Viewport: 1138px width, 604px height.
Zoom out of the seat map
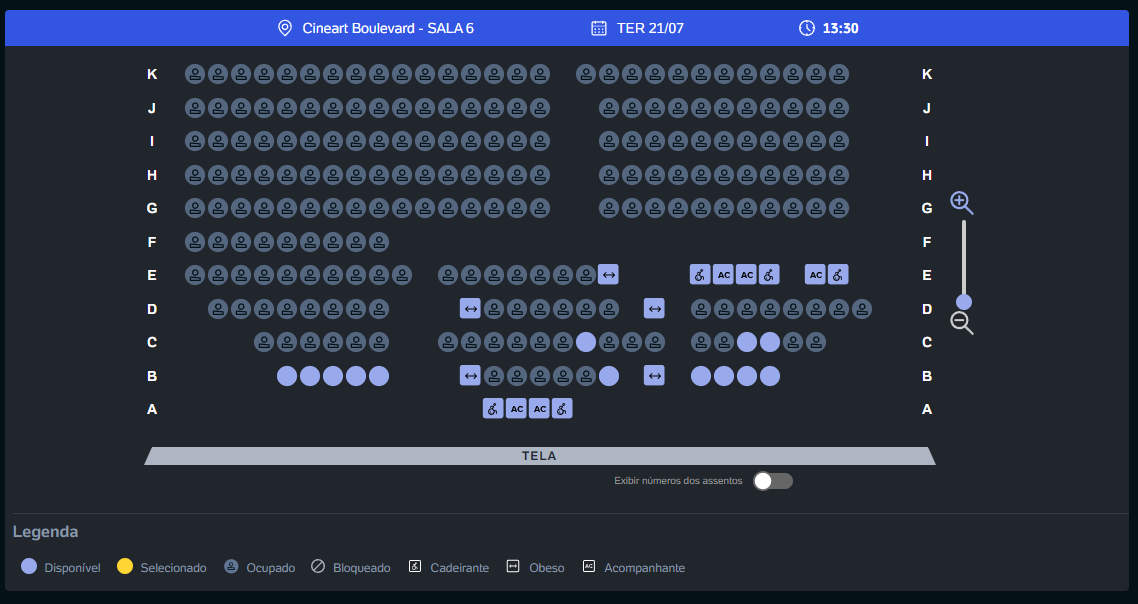click(x=962, y=323)
